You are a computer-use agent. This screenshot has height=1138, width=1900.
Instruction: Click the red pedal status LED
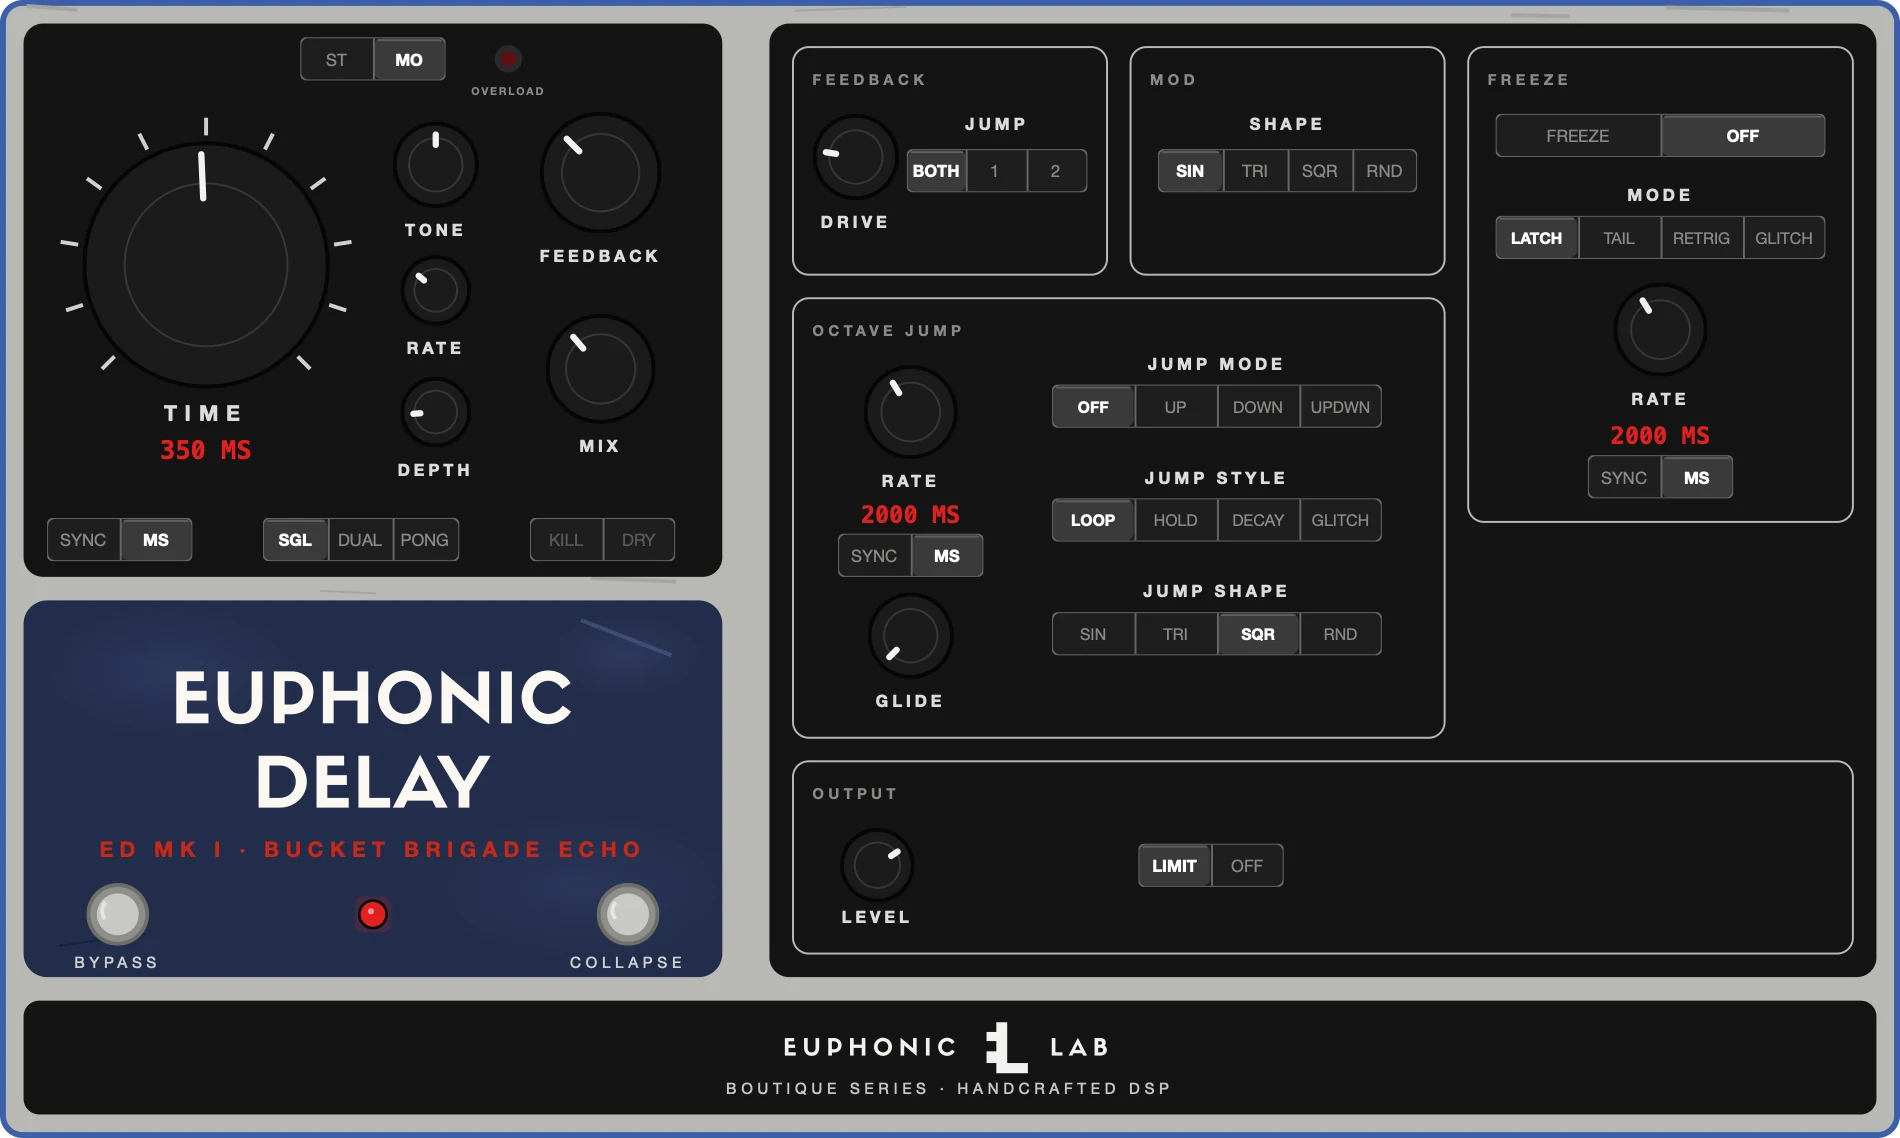(373, 914)
